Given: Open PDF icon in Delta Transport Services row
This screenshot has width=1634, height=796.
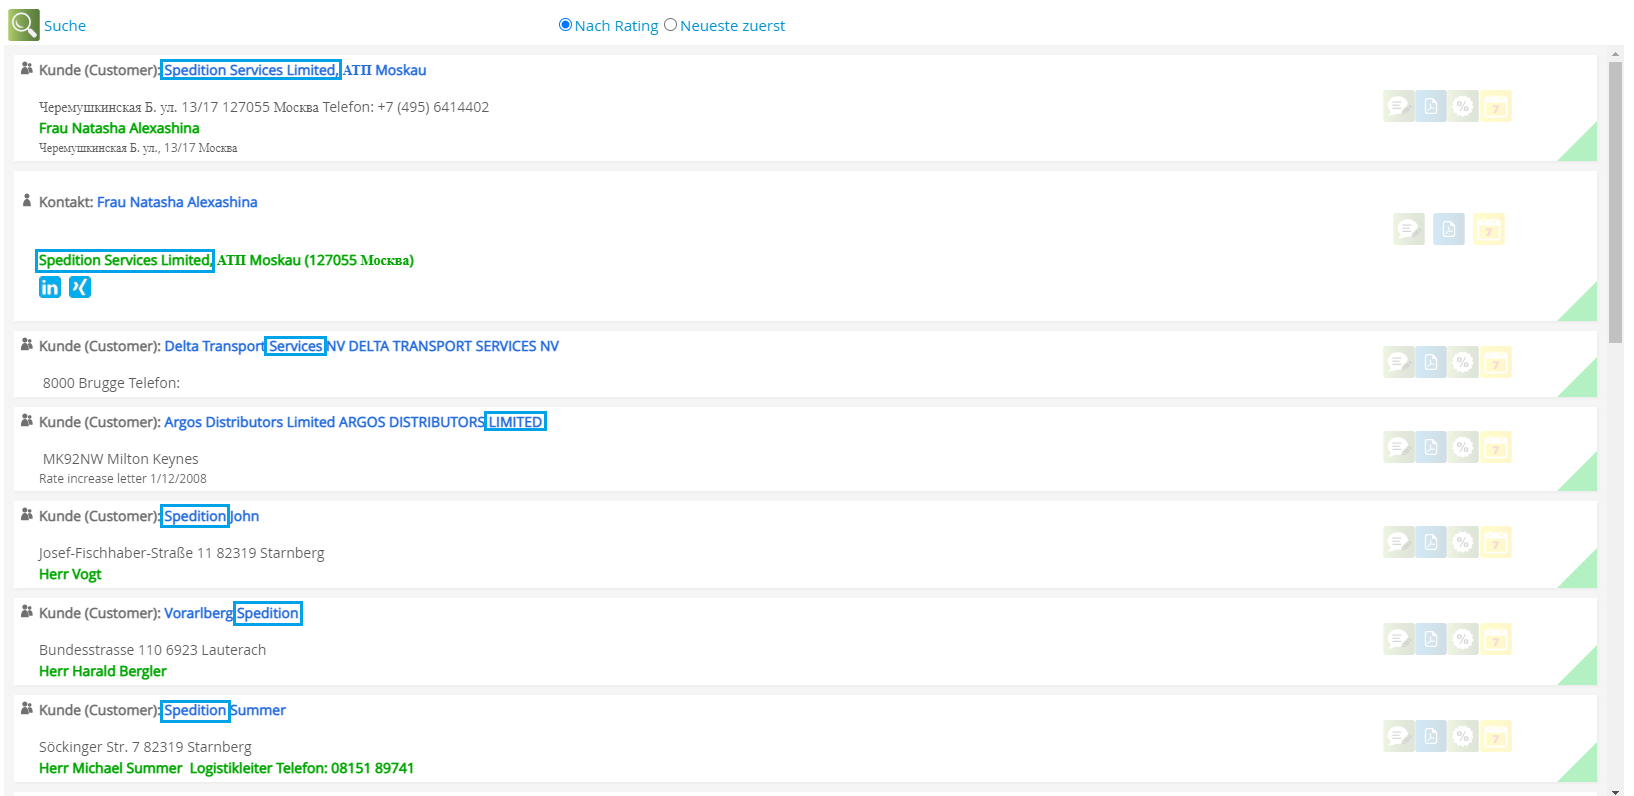Looking at the screenshot, I should [1431, 362].
